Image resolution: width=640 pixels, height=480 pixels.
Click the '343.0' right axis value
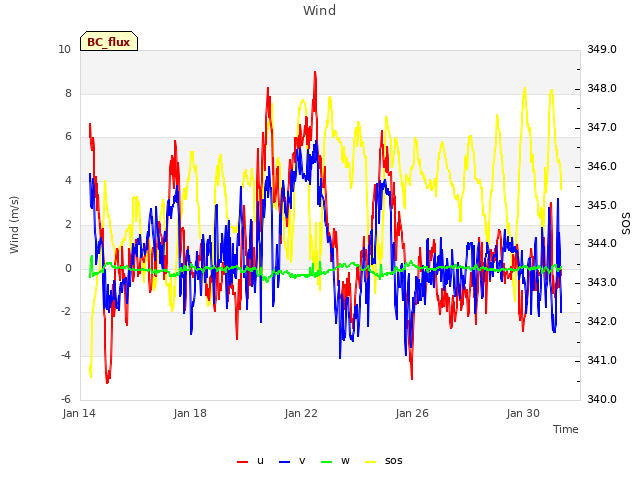click(x=602, y=282)
